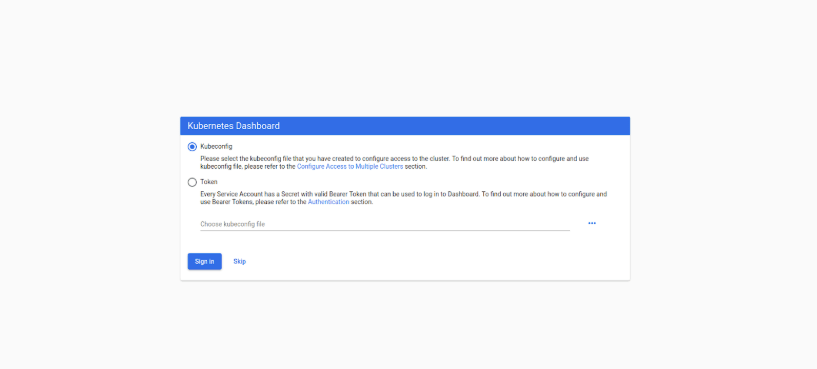Click the Sign in button
817x369 pixels.
coord(205,262)
